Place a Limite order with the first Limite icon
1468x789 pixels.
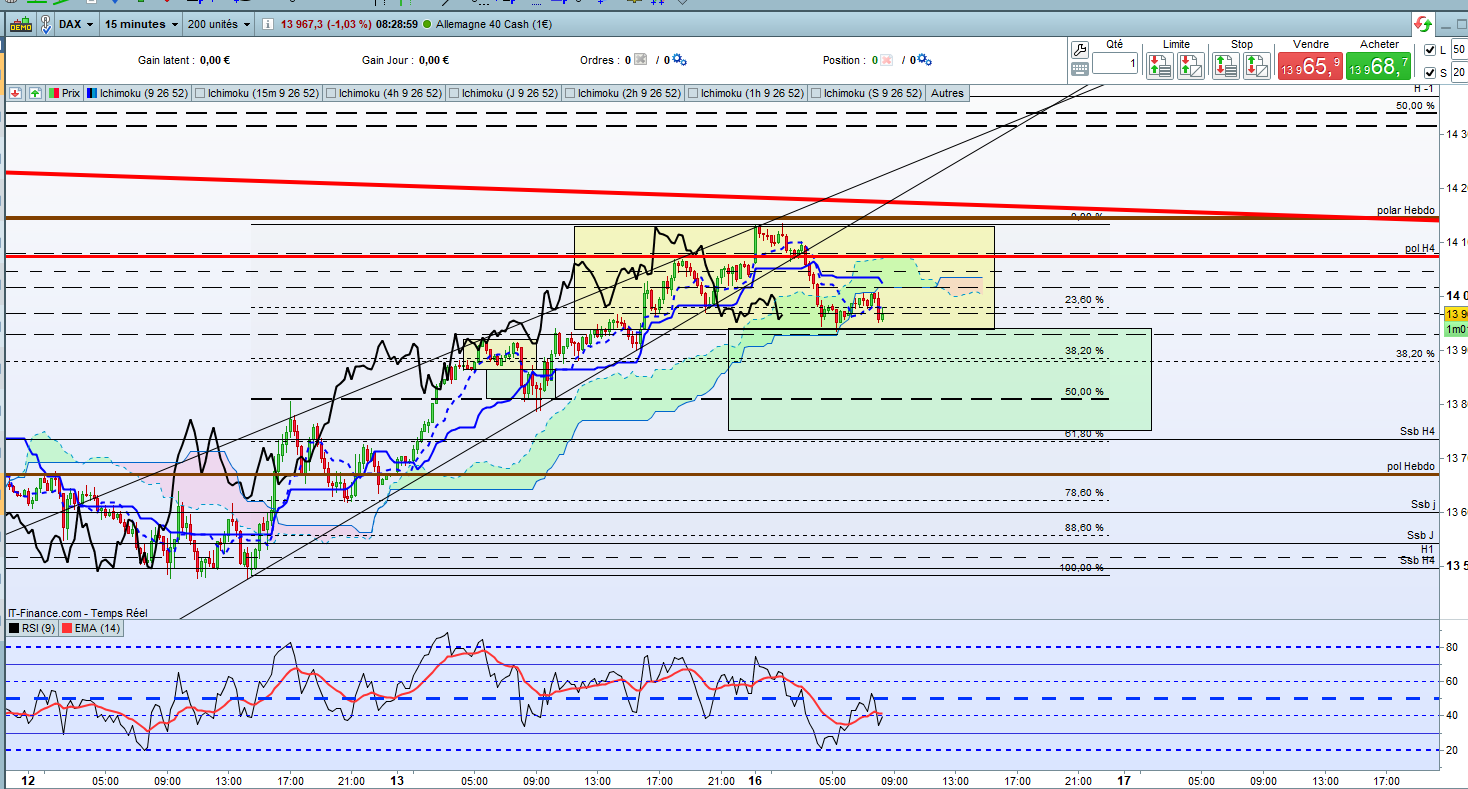[1160, 66]
